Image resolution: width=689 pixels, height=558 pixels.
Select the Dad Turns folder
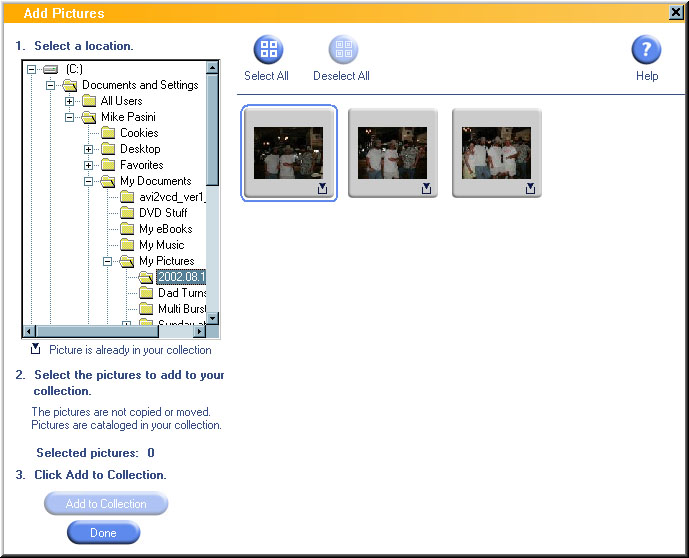182,293
